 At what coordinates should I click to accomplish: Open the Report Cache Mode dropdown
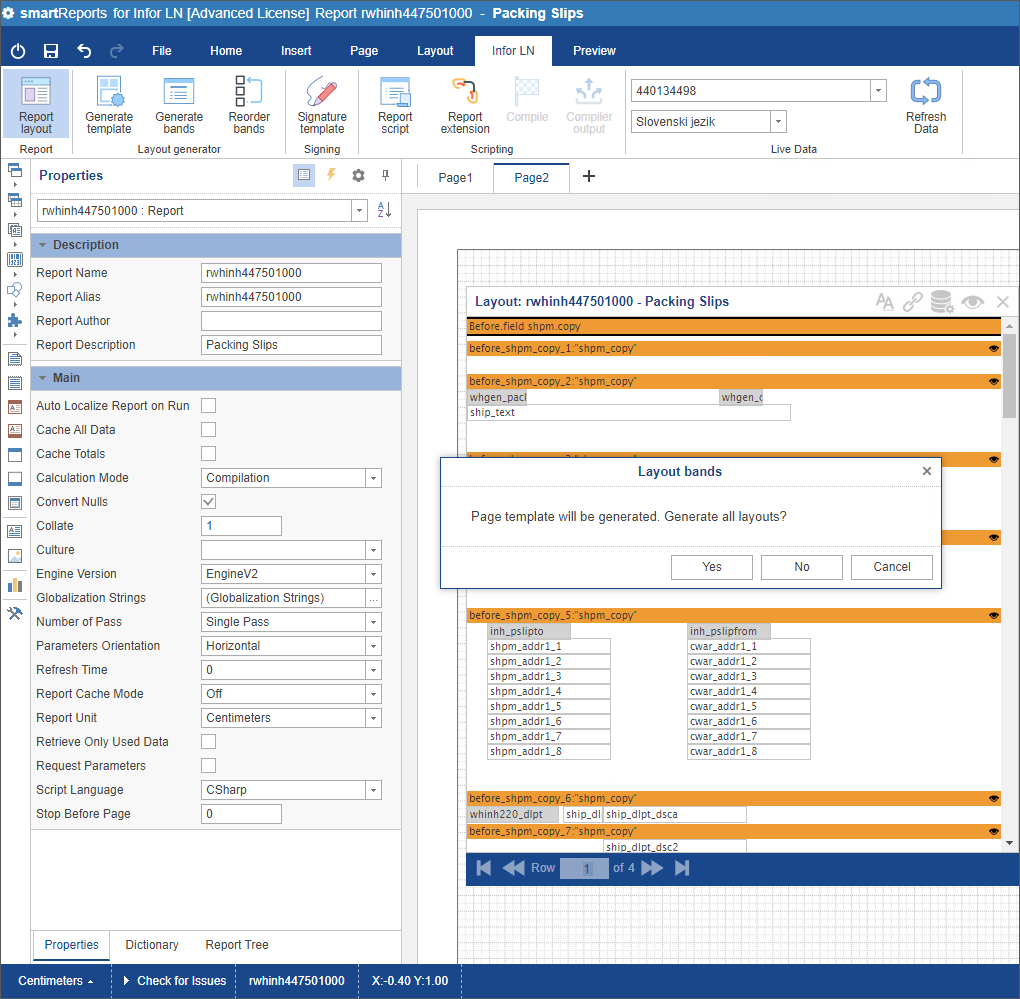(373, 695)
